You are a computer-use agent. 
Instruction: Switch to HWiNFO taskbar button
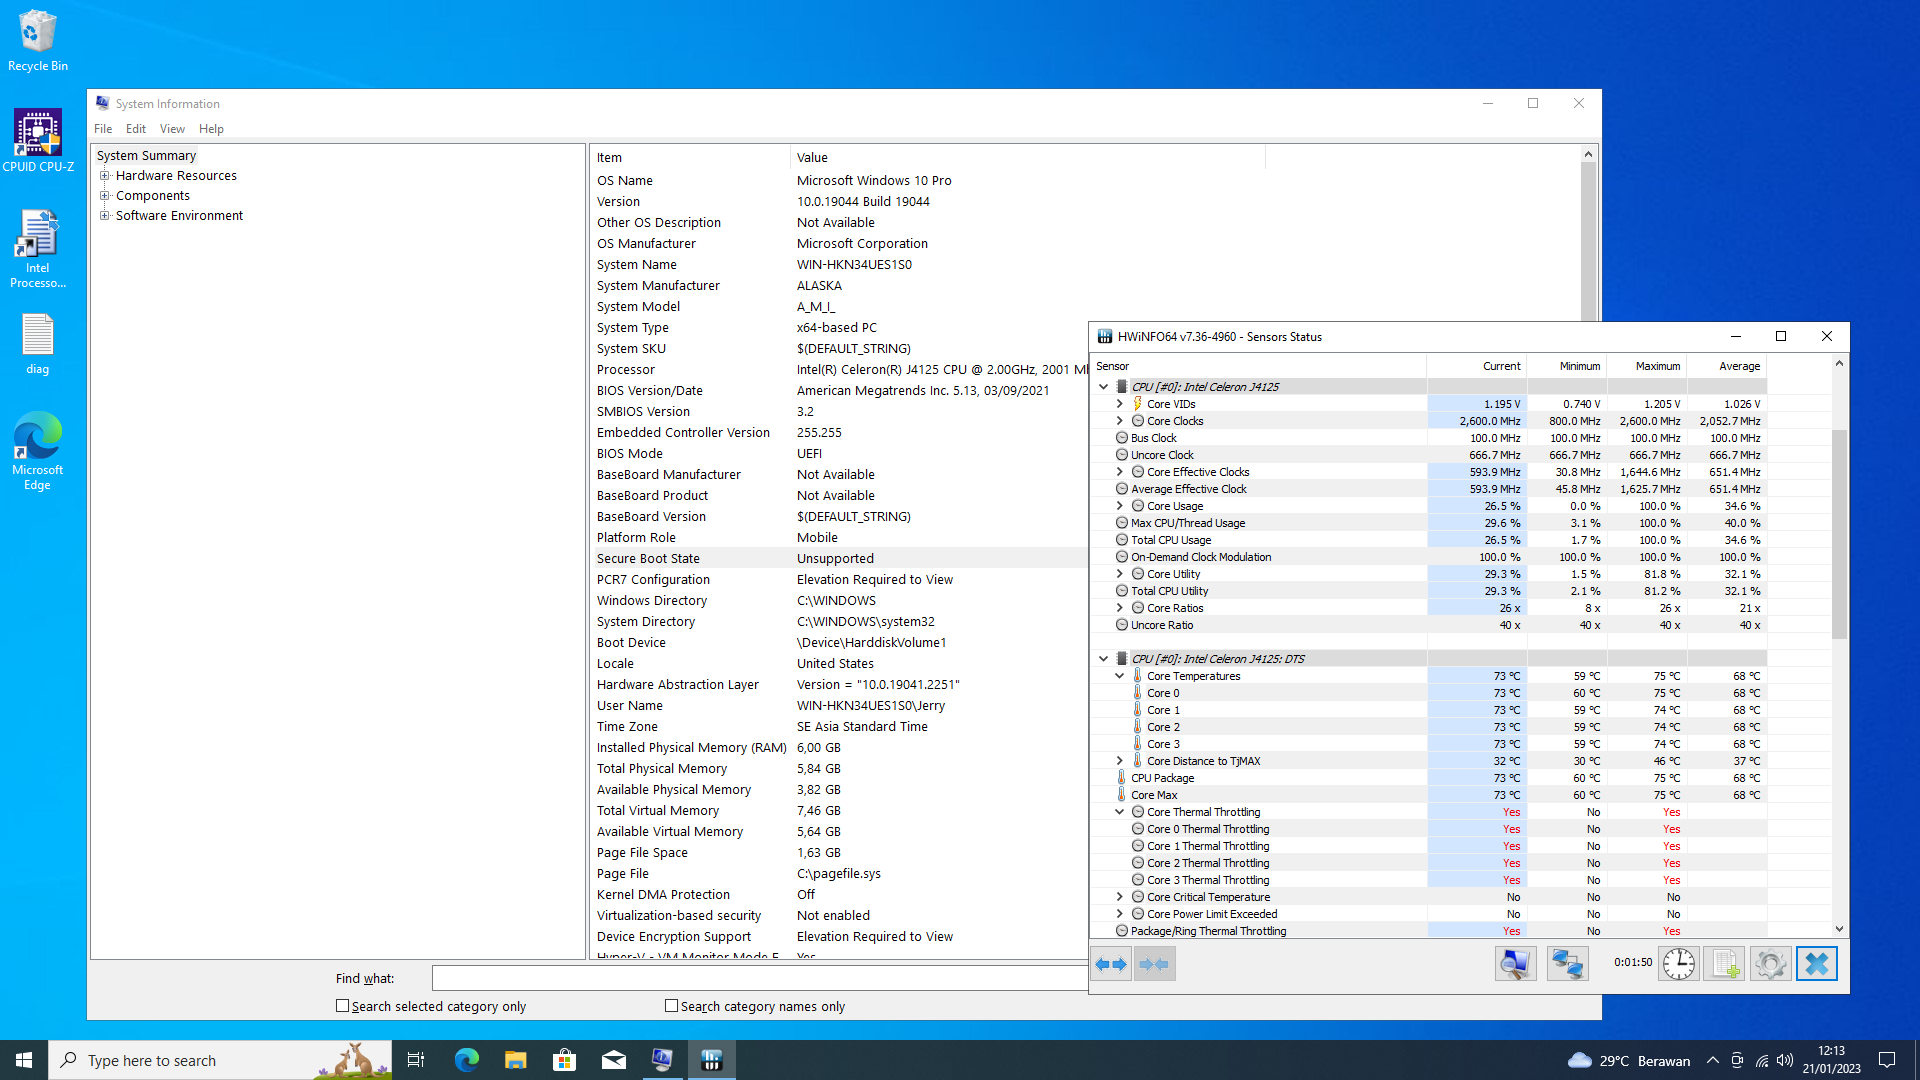(x=711, y=1060)
